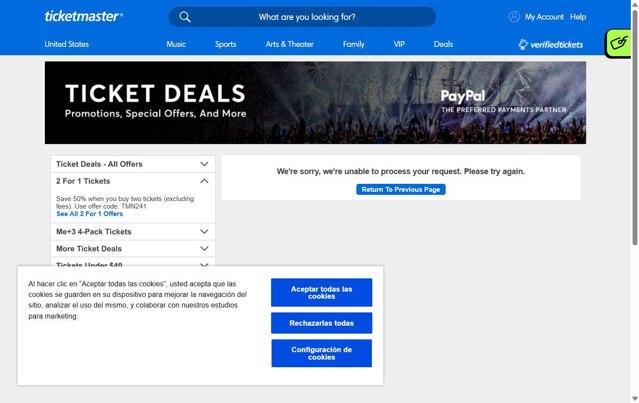639x403 pixels.
Task: Accept all cookies with Aceptar todas
Action: [321, 292]
